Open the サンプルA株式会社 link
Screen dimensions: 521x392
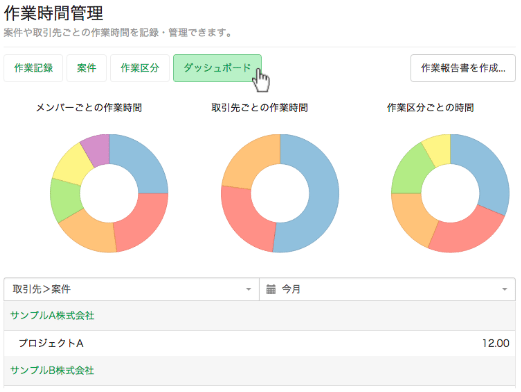[x=52, y=315]
